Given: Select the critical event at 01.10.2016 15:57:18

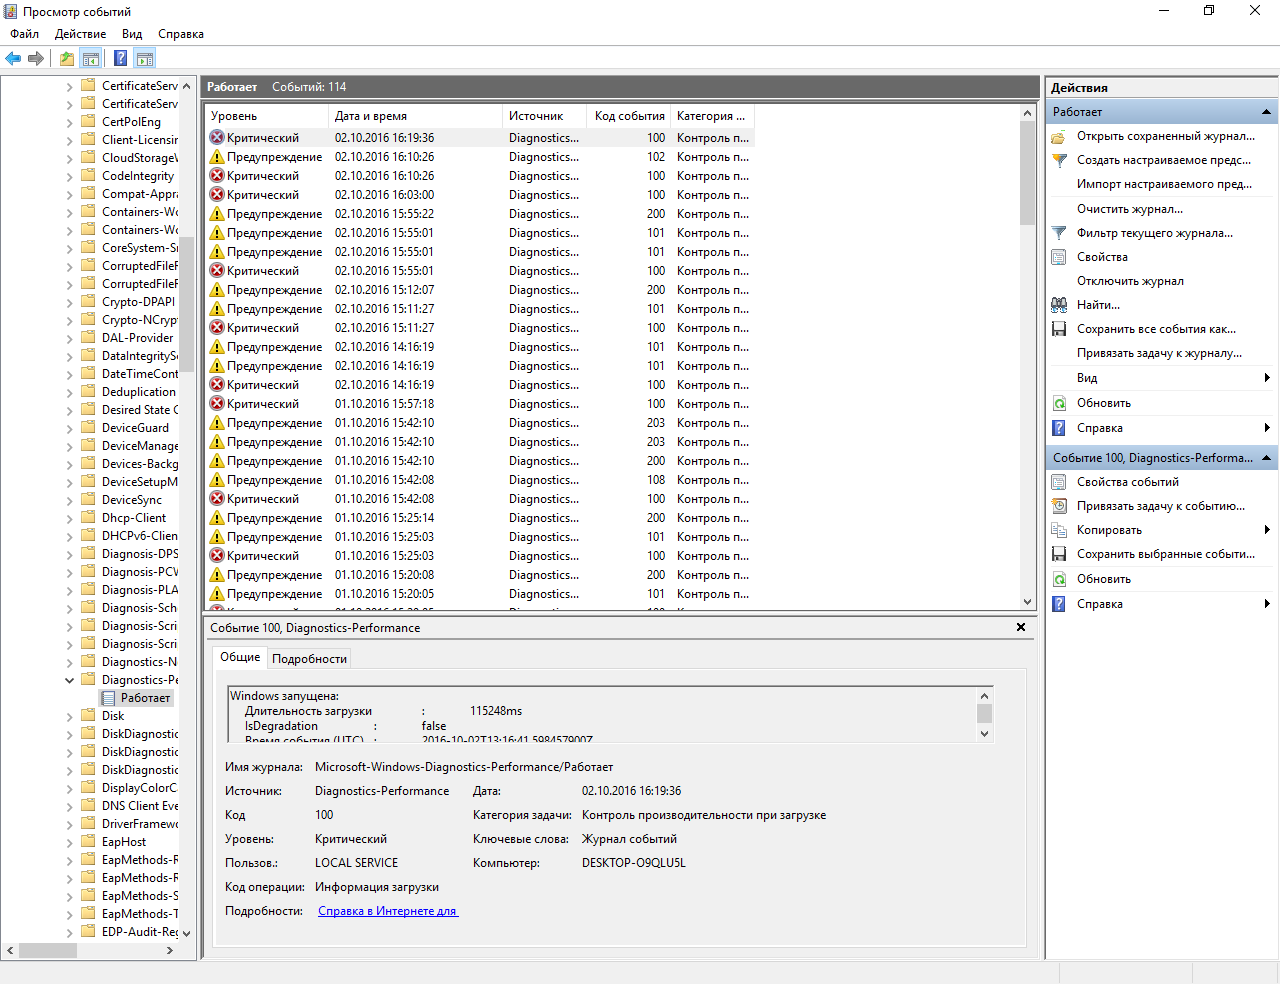Looking at the screenshot, I should click(x=480, y=404).
